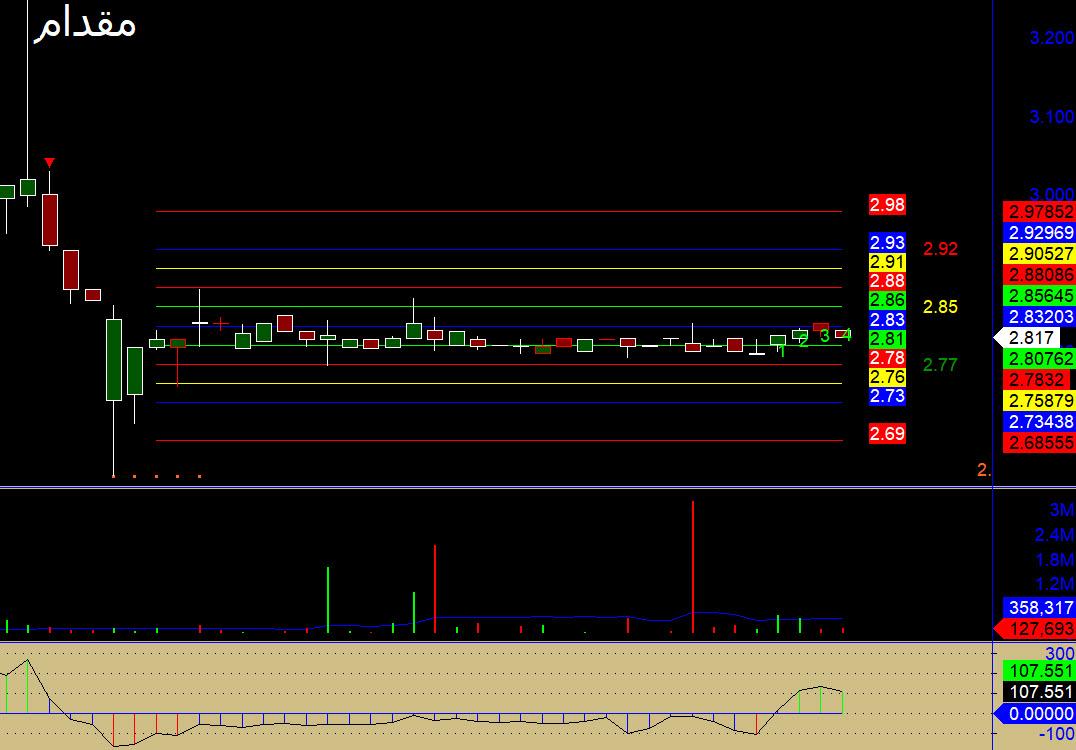Viewport: 1076px width, 750px height.
Task: Select the 2.85645 axis price label
Action: click(x=1040, y=296)
